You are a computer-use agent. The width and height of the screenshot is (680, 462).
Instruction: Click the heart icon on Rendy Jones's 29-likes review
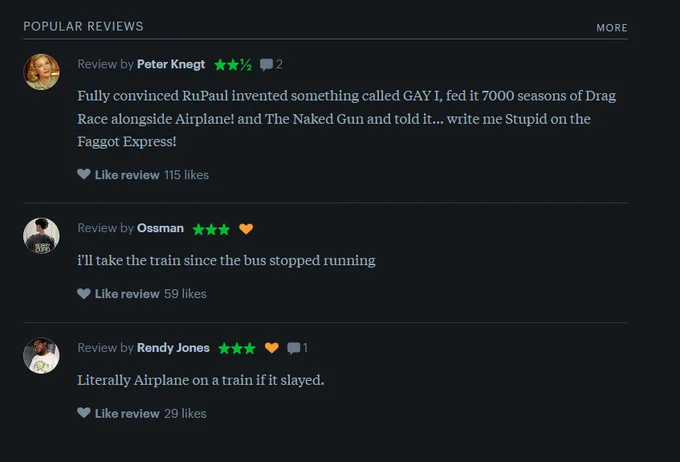(x=84, y=413)
